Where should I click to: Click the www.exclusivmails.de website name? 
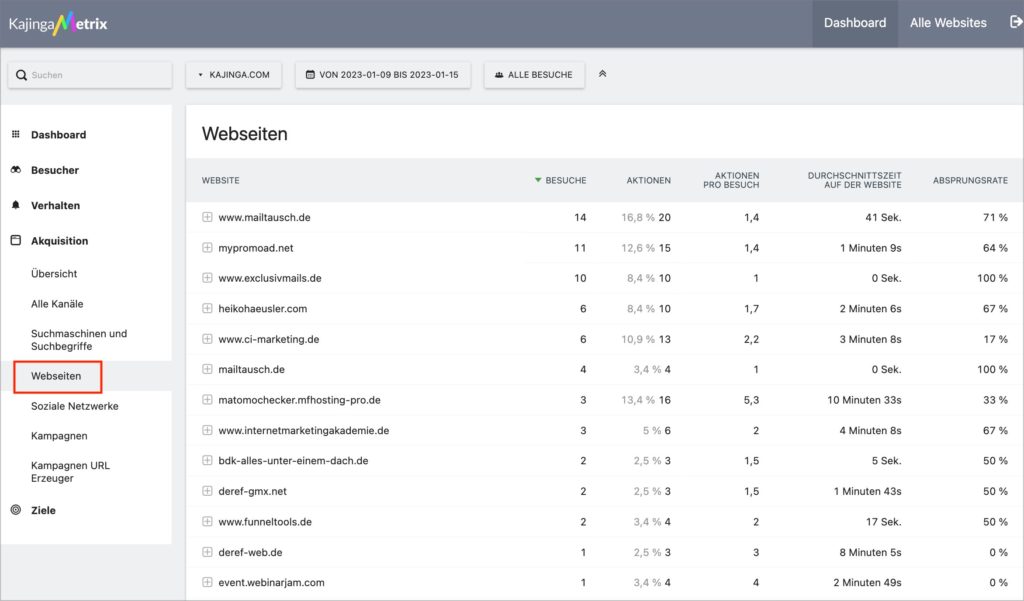(x=270, y=278)
